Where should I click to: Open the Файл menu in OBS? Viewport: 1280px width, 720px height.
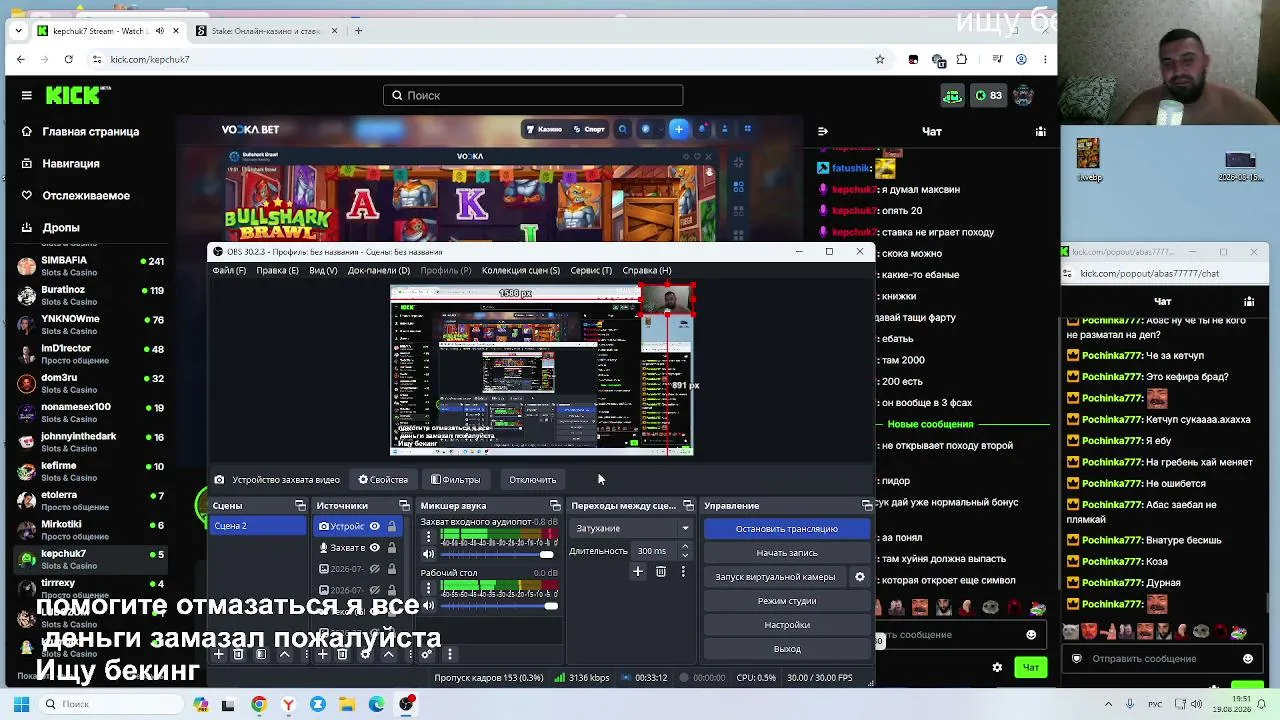pos(229,270)
